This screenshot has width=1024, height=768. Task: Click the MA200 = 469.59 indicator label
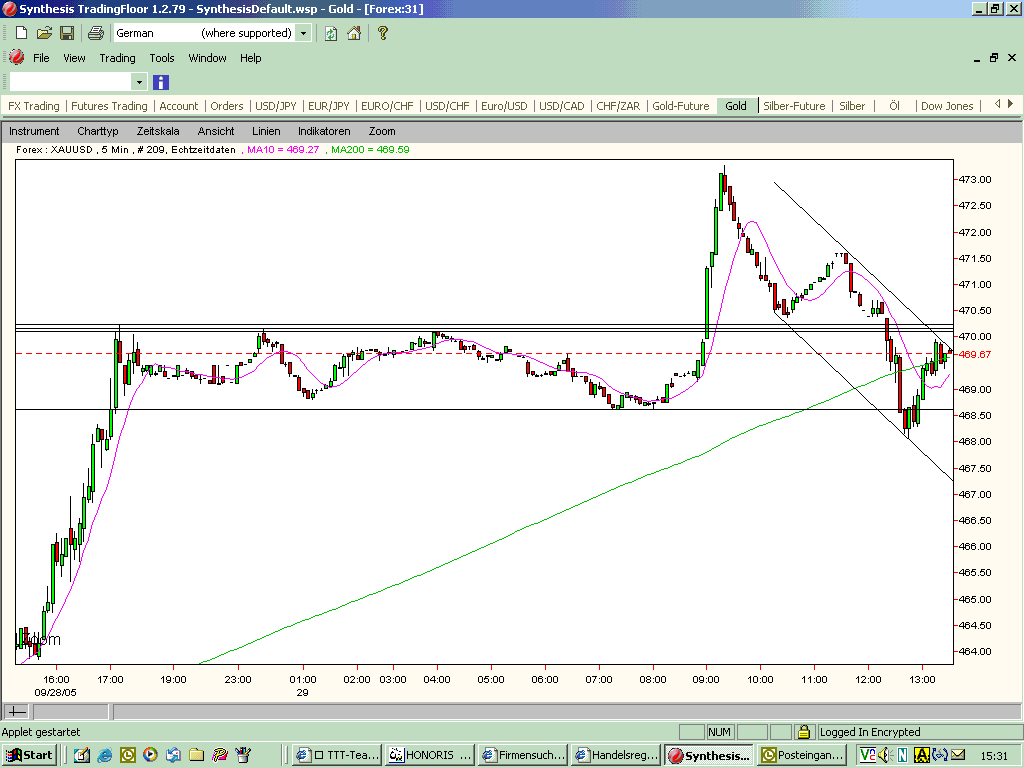pos(370,150)
